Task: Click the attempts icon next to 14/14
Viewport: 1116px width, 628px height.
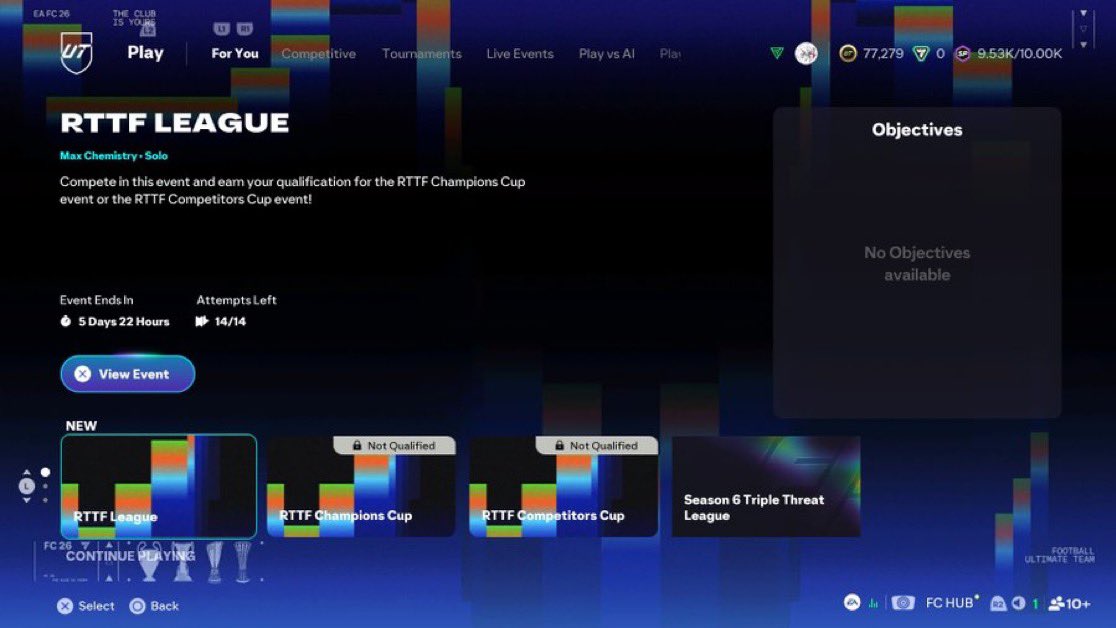Action: pos(202,321)
